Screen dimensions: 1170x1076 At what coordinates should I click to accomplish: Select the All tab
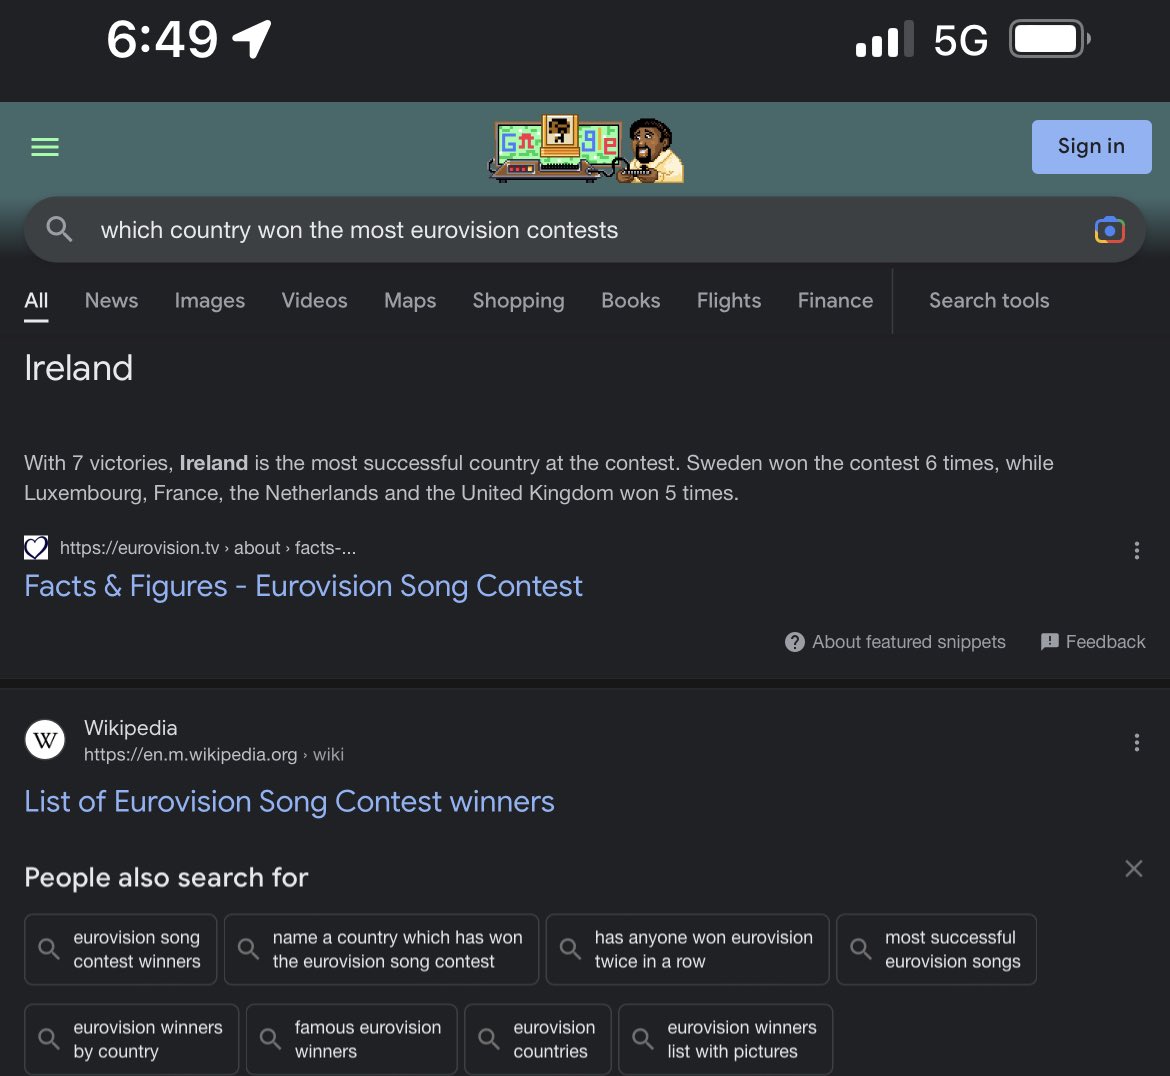click(36, 301)
